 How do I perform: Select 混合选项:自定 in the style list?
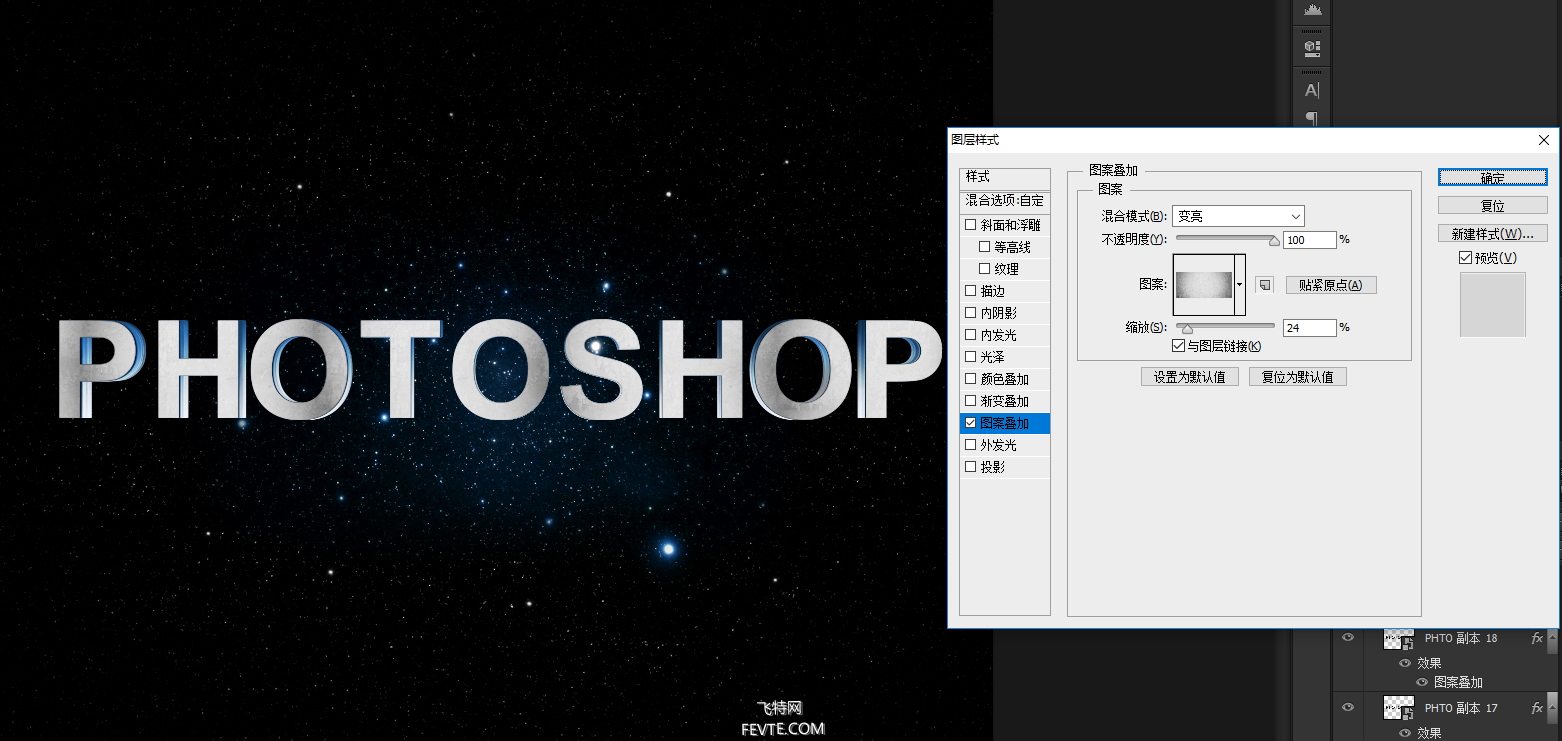(x=1005, y=201)
